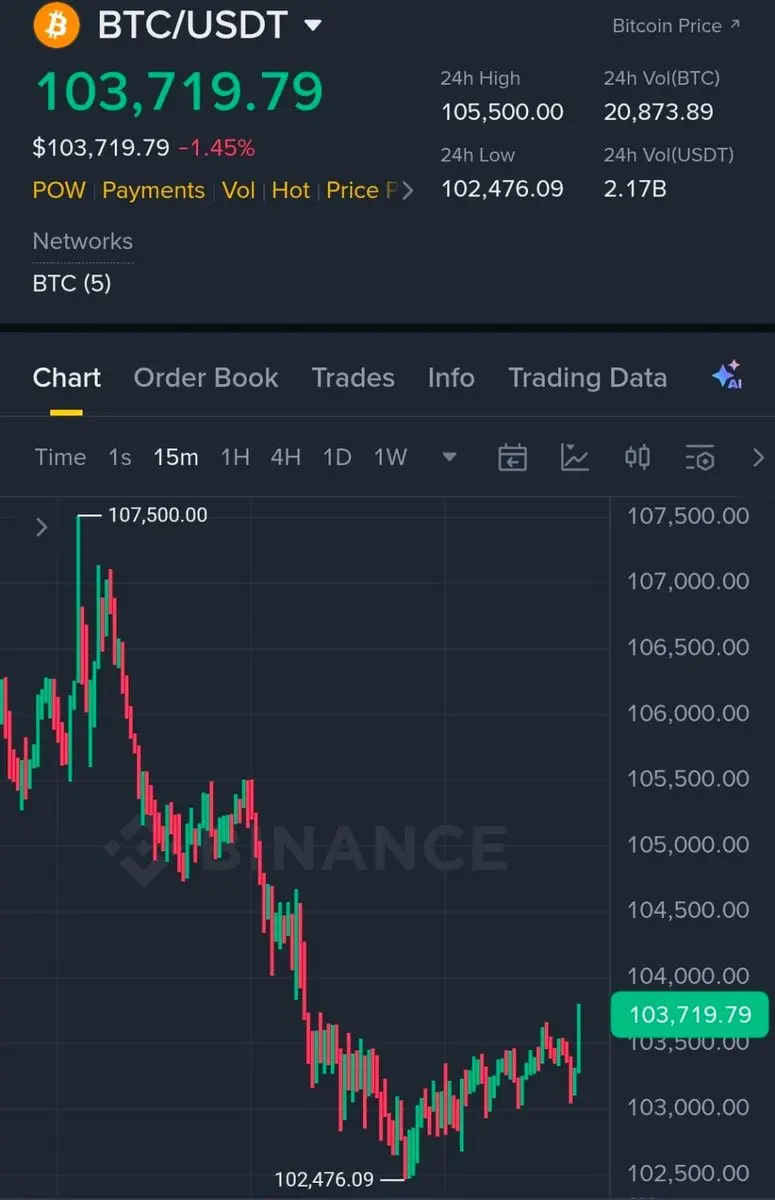Tap the BTC (5) networks label
The width and height of the screenshot is (775, 1200).
(x=72, y=283)
